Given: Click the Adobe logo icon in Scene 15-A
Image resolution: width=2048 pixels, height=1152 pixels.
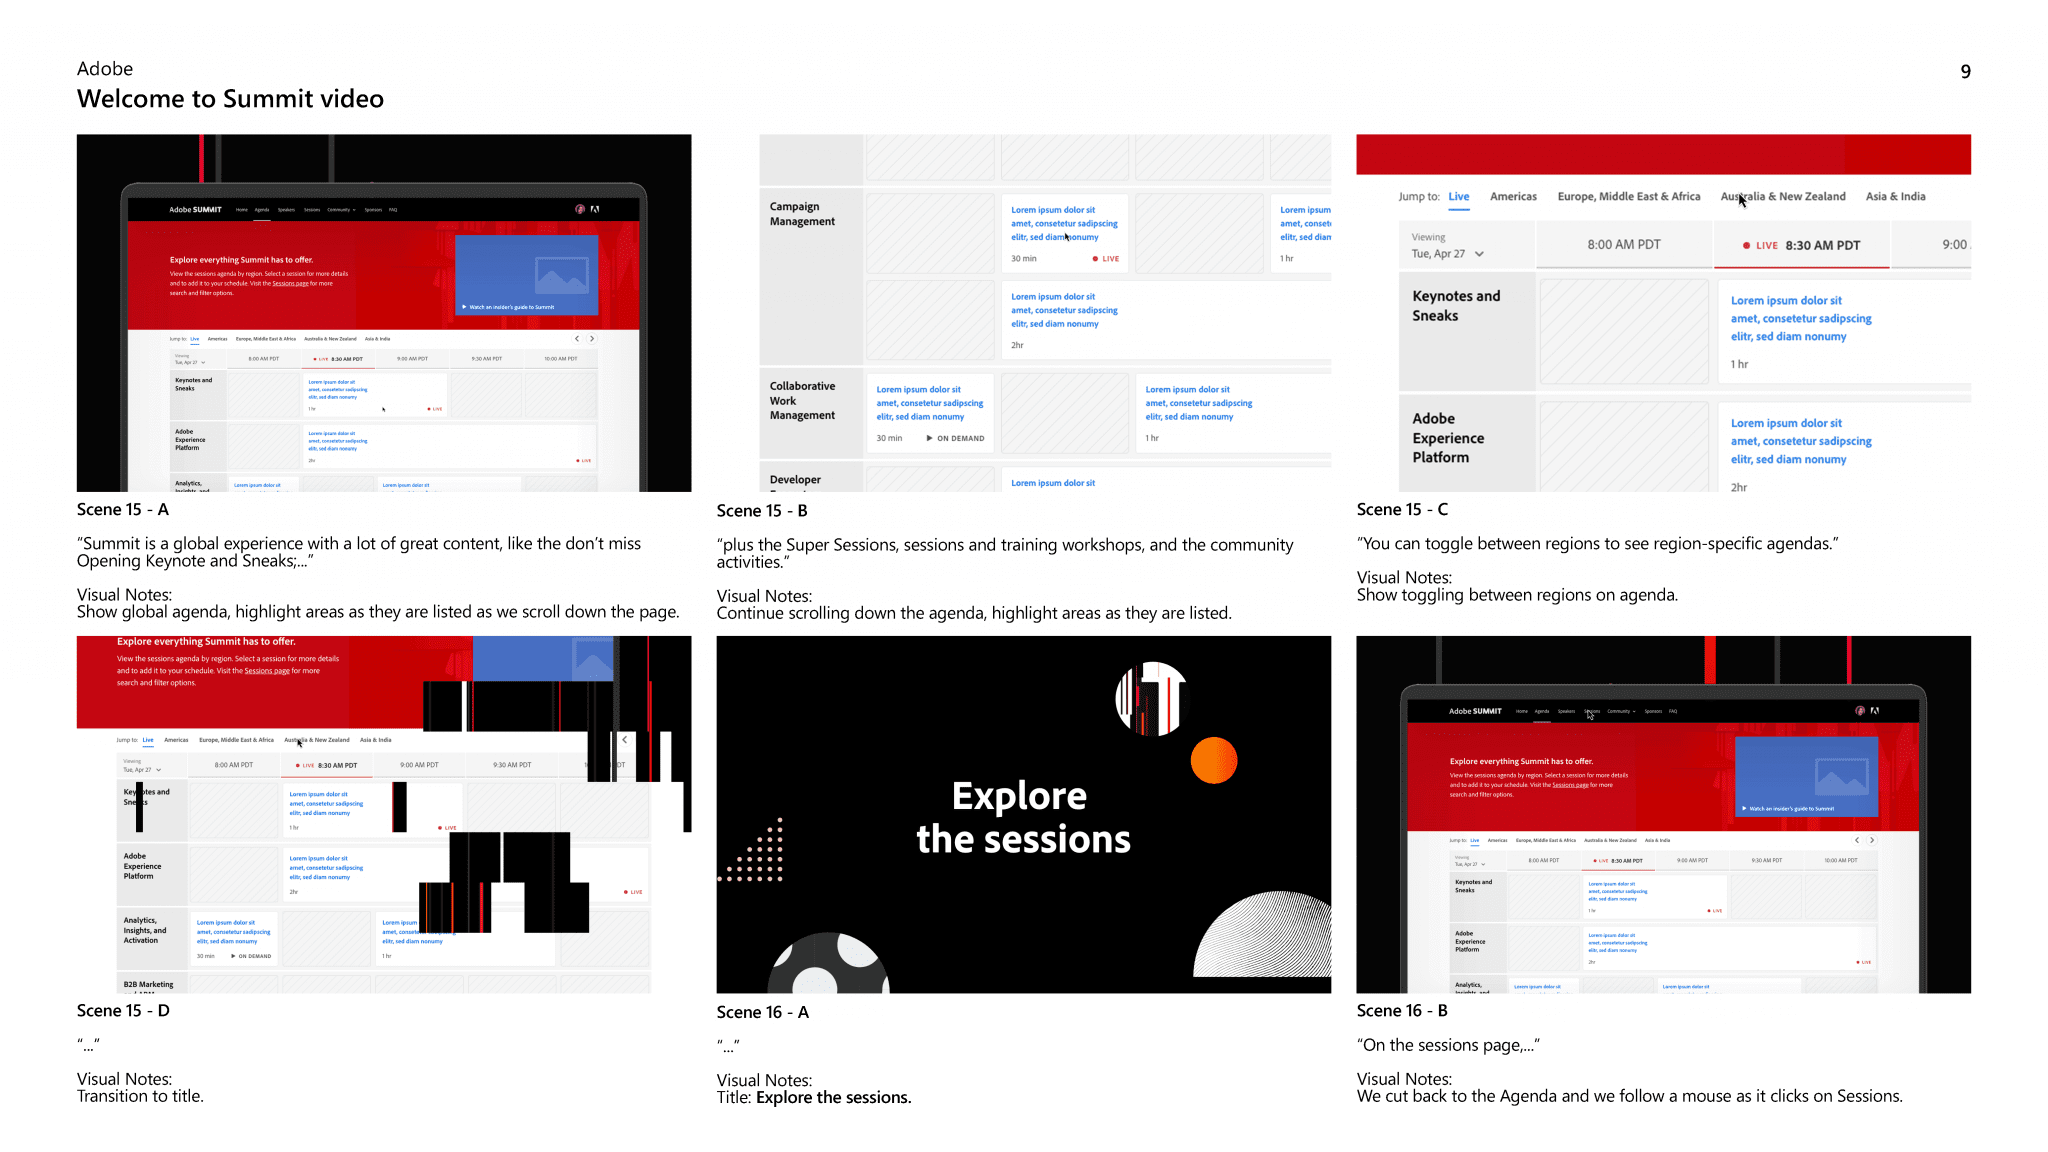Looking at the screenshot, I should (595, 209).
